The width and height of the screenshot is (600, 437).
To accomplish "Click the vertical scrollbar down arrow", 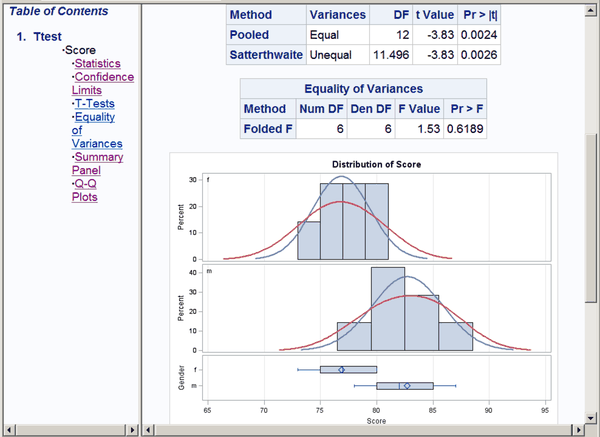I will [592, 416].
